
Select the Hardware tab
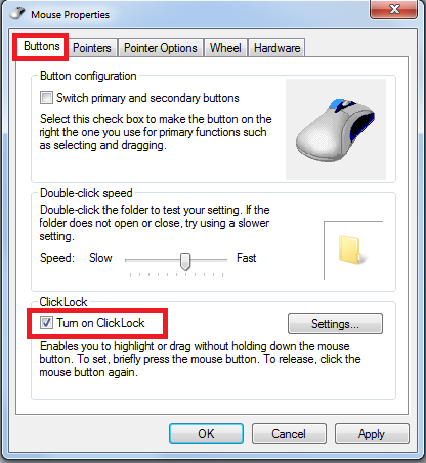[277, 48]
